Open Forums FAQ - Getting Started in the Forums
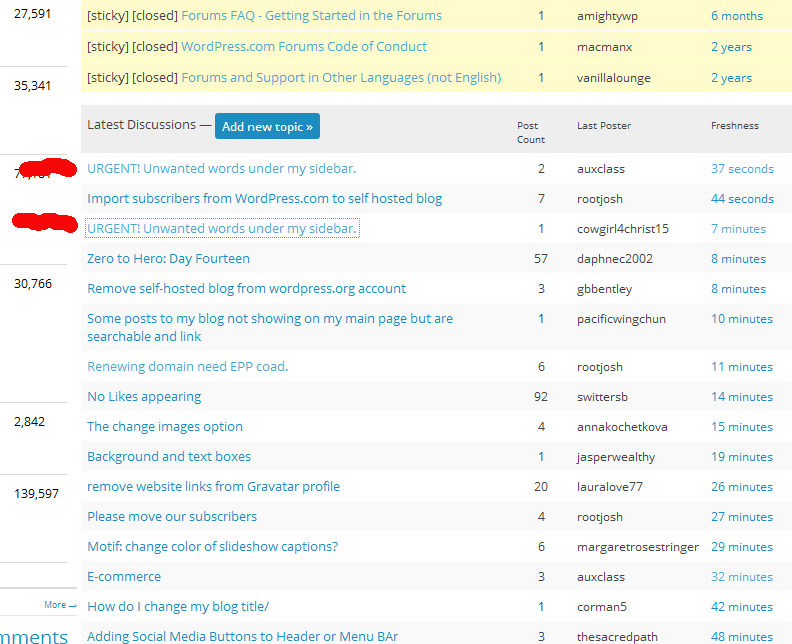 pyautogui.click(x=311, y=16)
